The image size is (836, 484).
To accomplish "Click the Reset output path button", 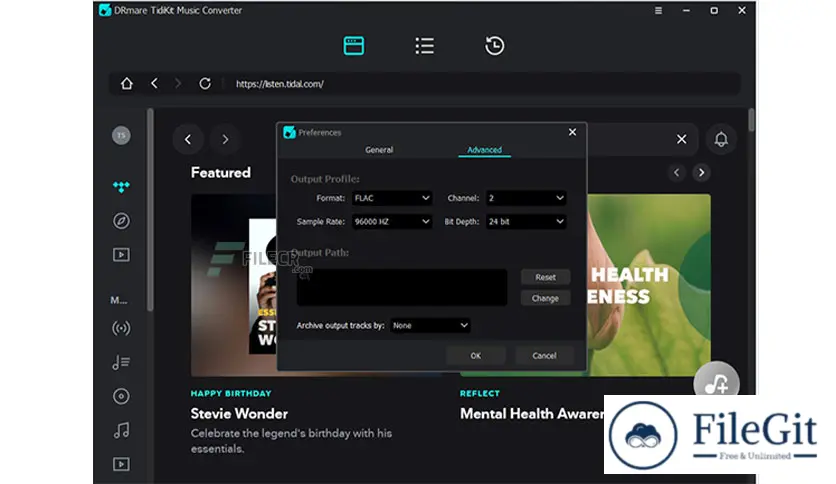I will 545,277.
